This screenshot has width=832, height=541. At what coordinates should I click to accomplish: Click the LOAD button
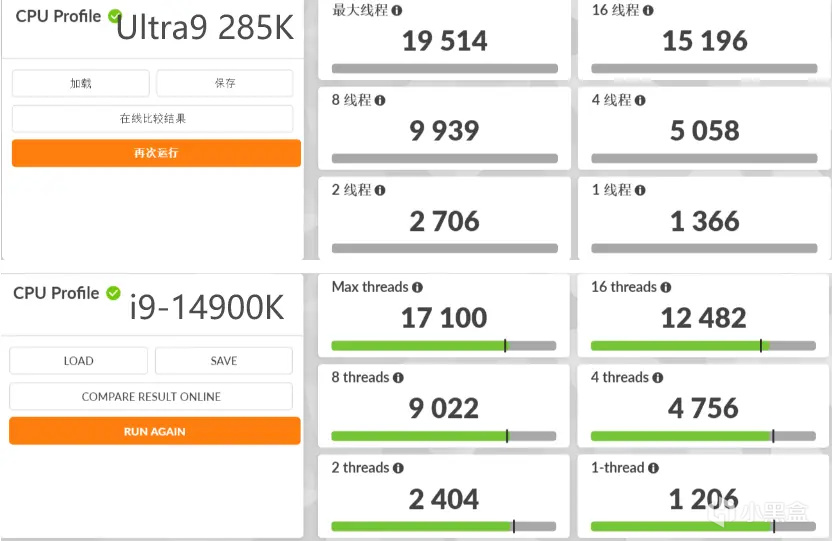79,361
